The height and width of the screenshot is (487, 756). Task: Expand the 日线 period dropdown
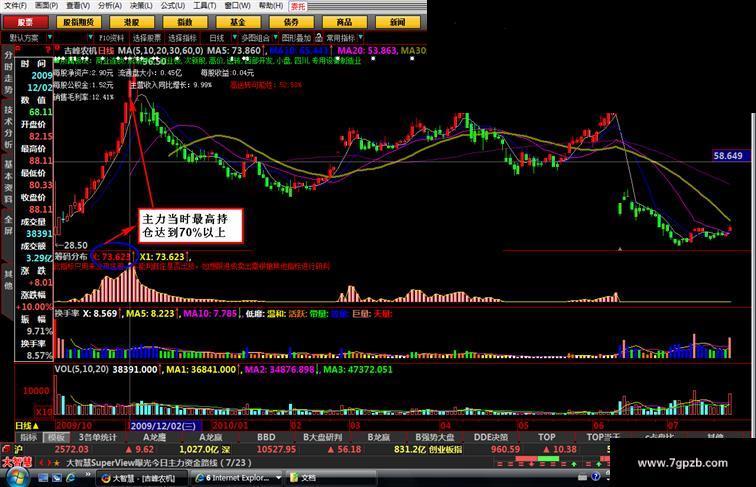(235, 37)
